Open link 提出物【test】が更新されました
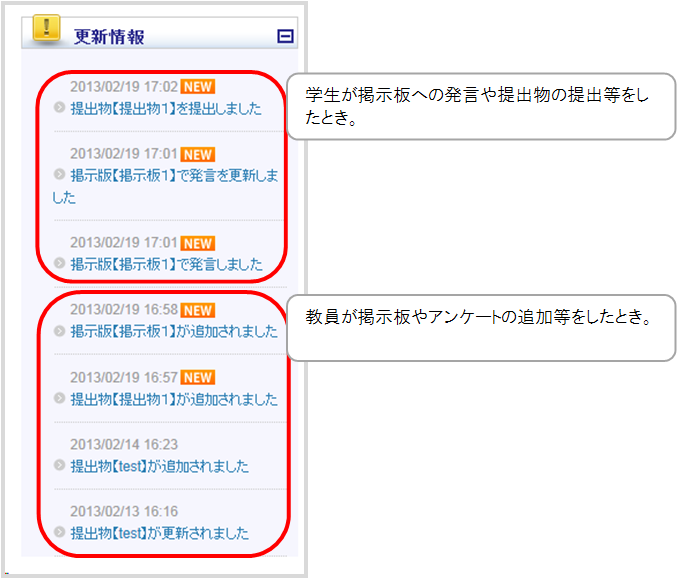 point(159,533)
